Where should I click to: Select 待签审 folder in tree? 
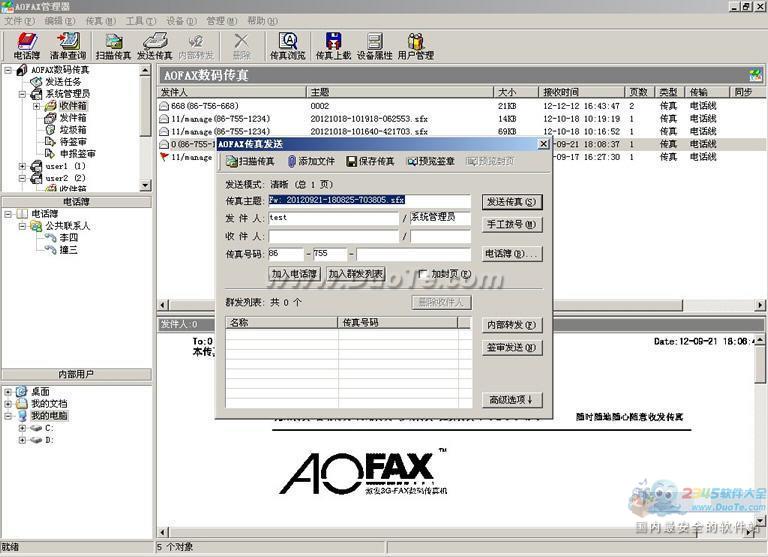pyautogui.click(x=73, y=142)
